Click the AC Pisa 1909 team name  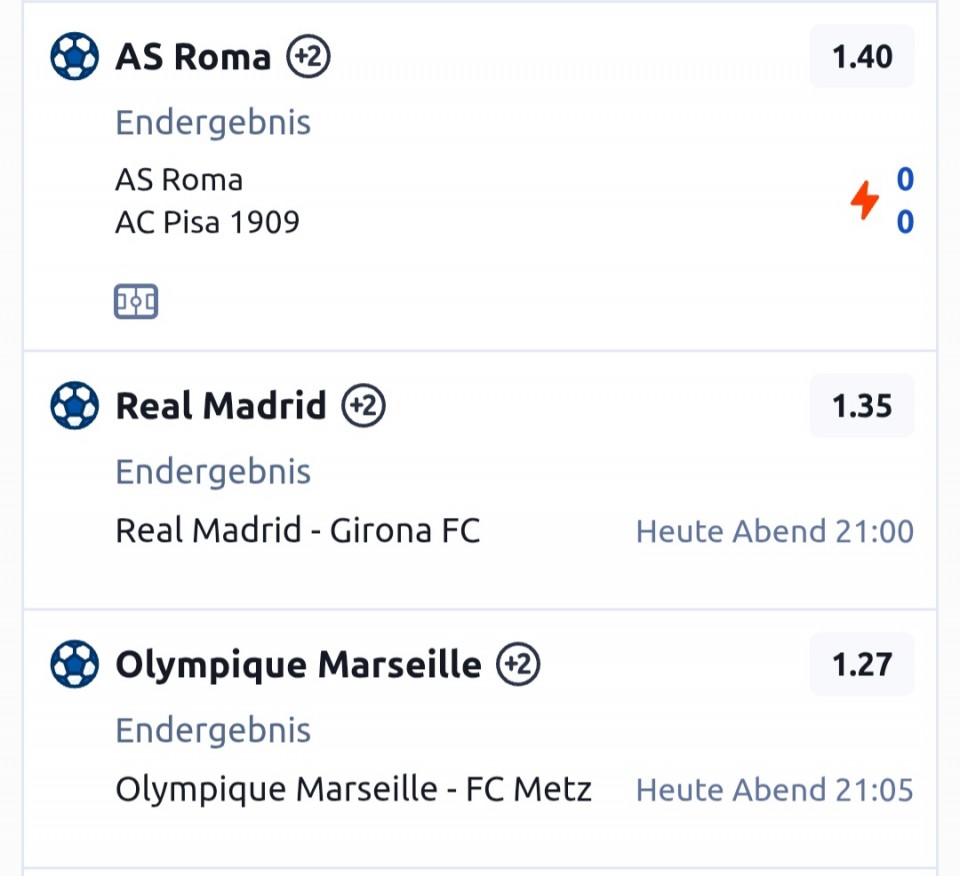pyautogui.click(x=207, y=221)
